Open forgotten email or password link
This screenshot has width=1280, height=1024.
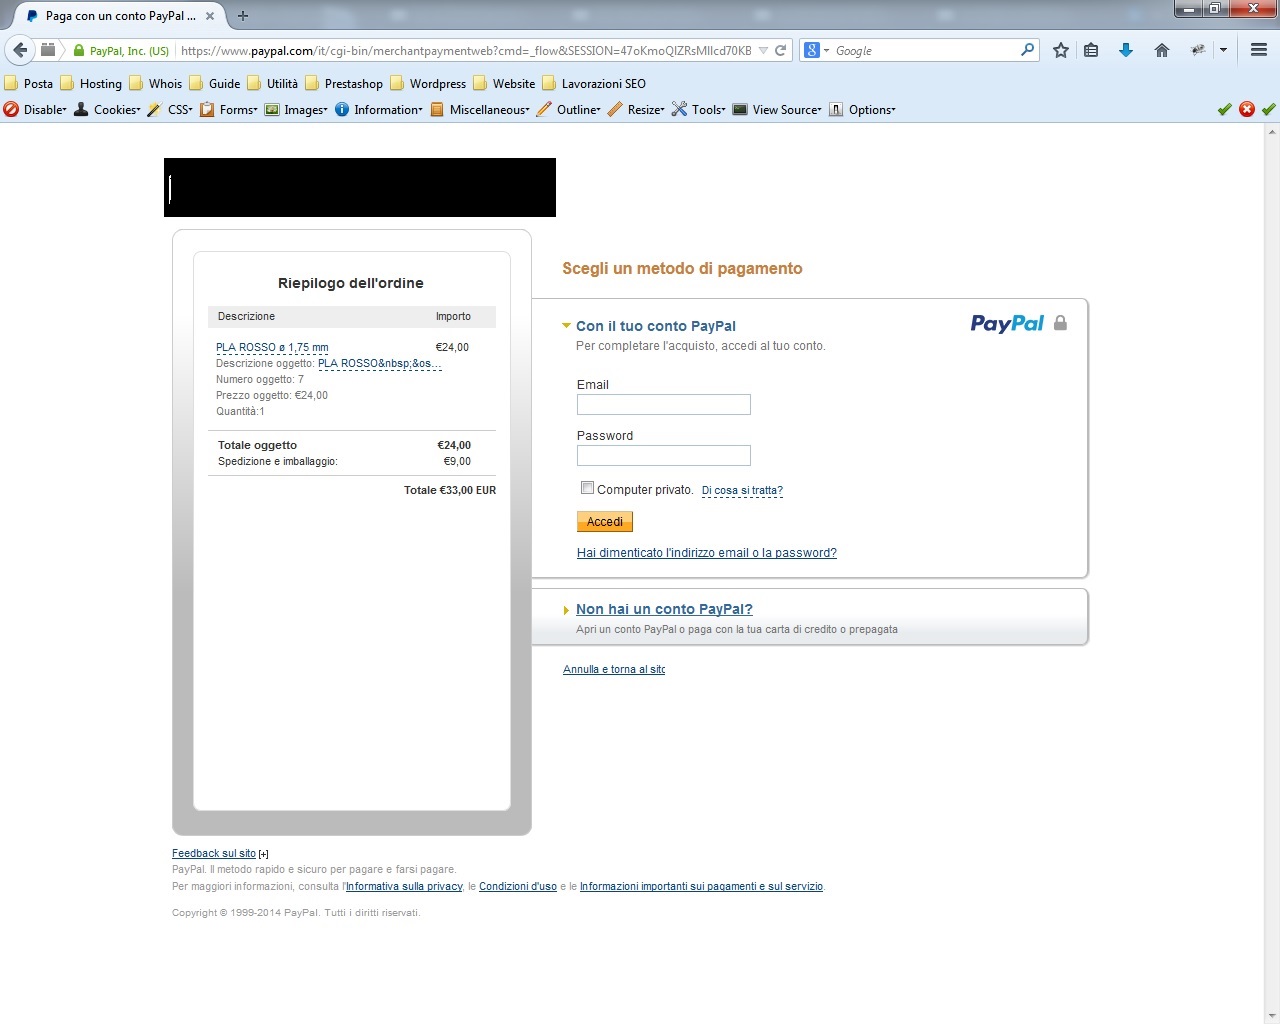[x=707, y=553]
